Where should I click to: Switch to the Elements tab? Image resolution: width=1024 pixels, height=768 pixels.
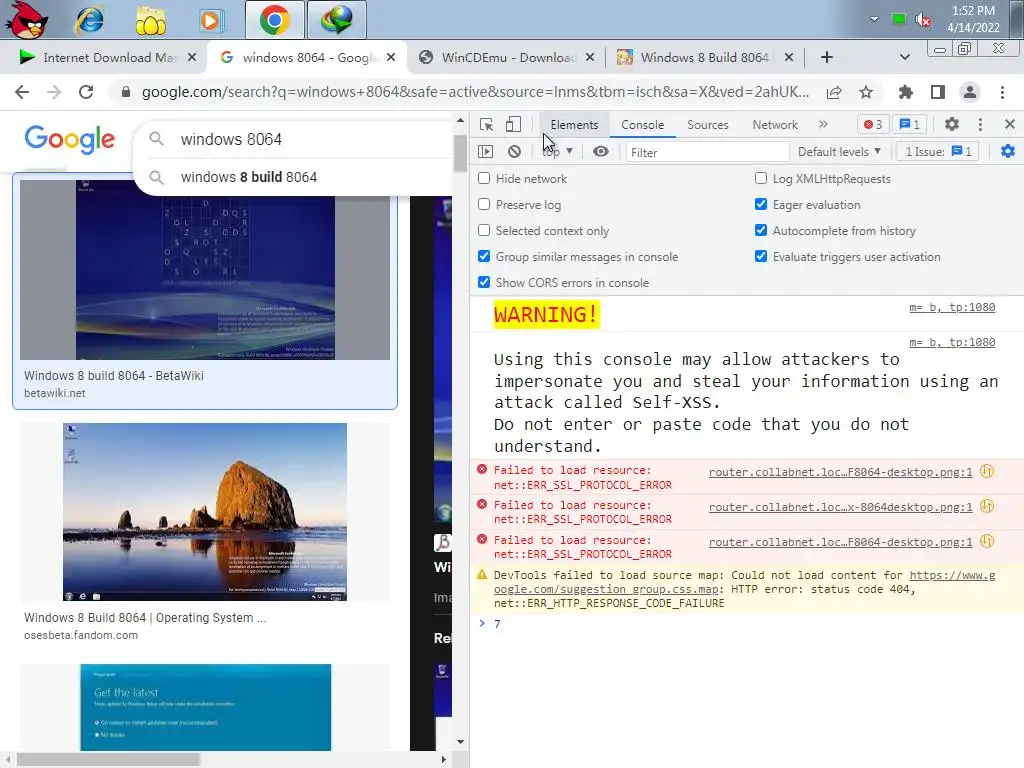pos(574,125)
